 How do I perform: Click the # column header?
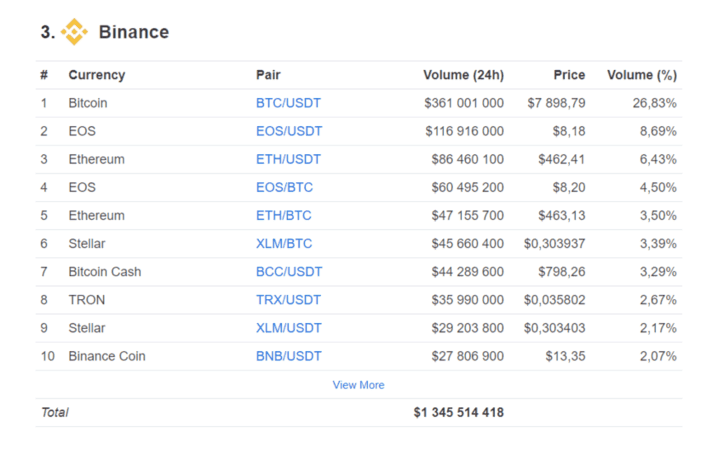pos(44,75)
